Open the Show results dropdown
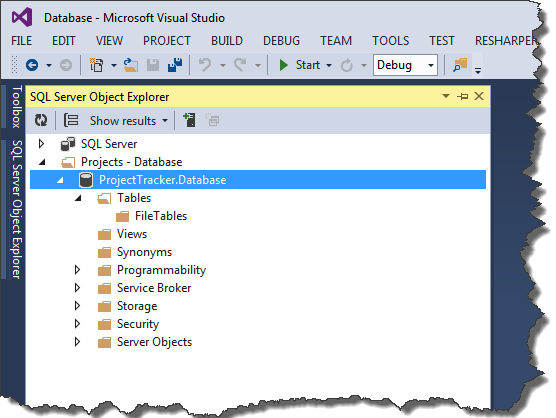Image resolution: width=556 pixels, height=418 pixels. (129, 121)
